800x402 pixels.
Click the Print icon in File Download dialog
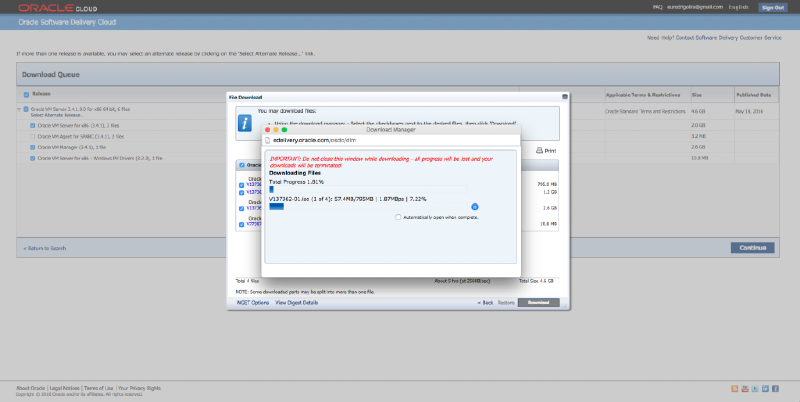545,150
